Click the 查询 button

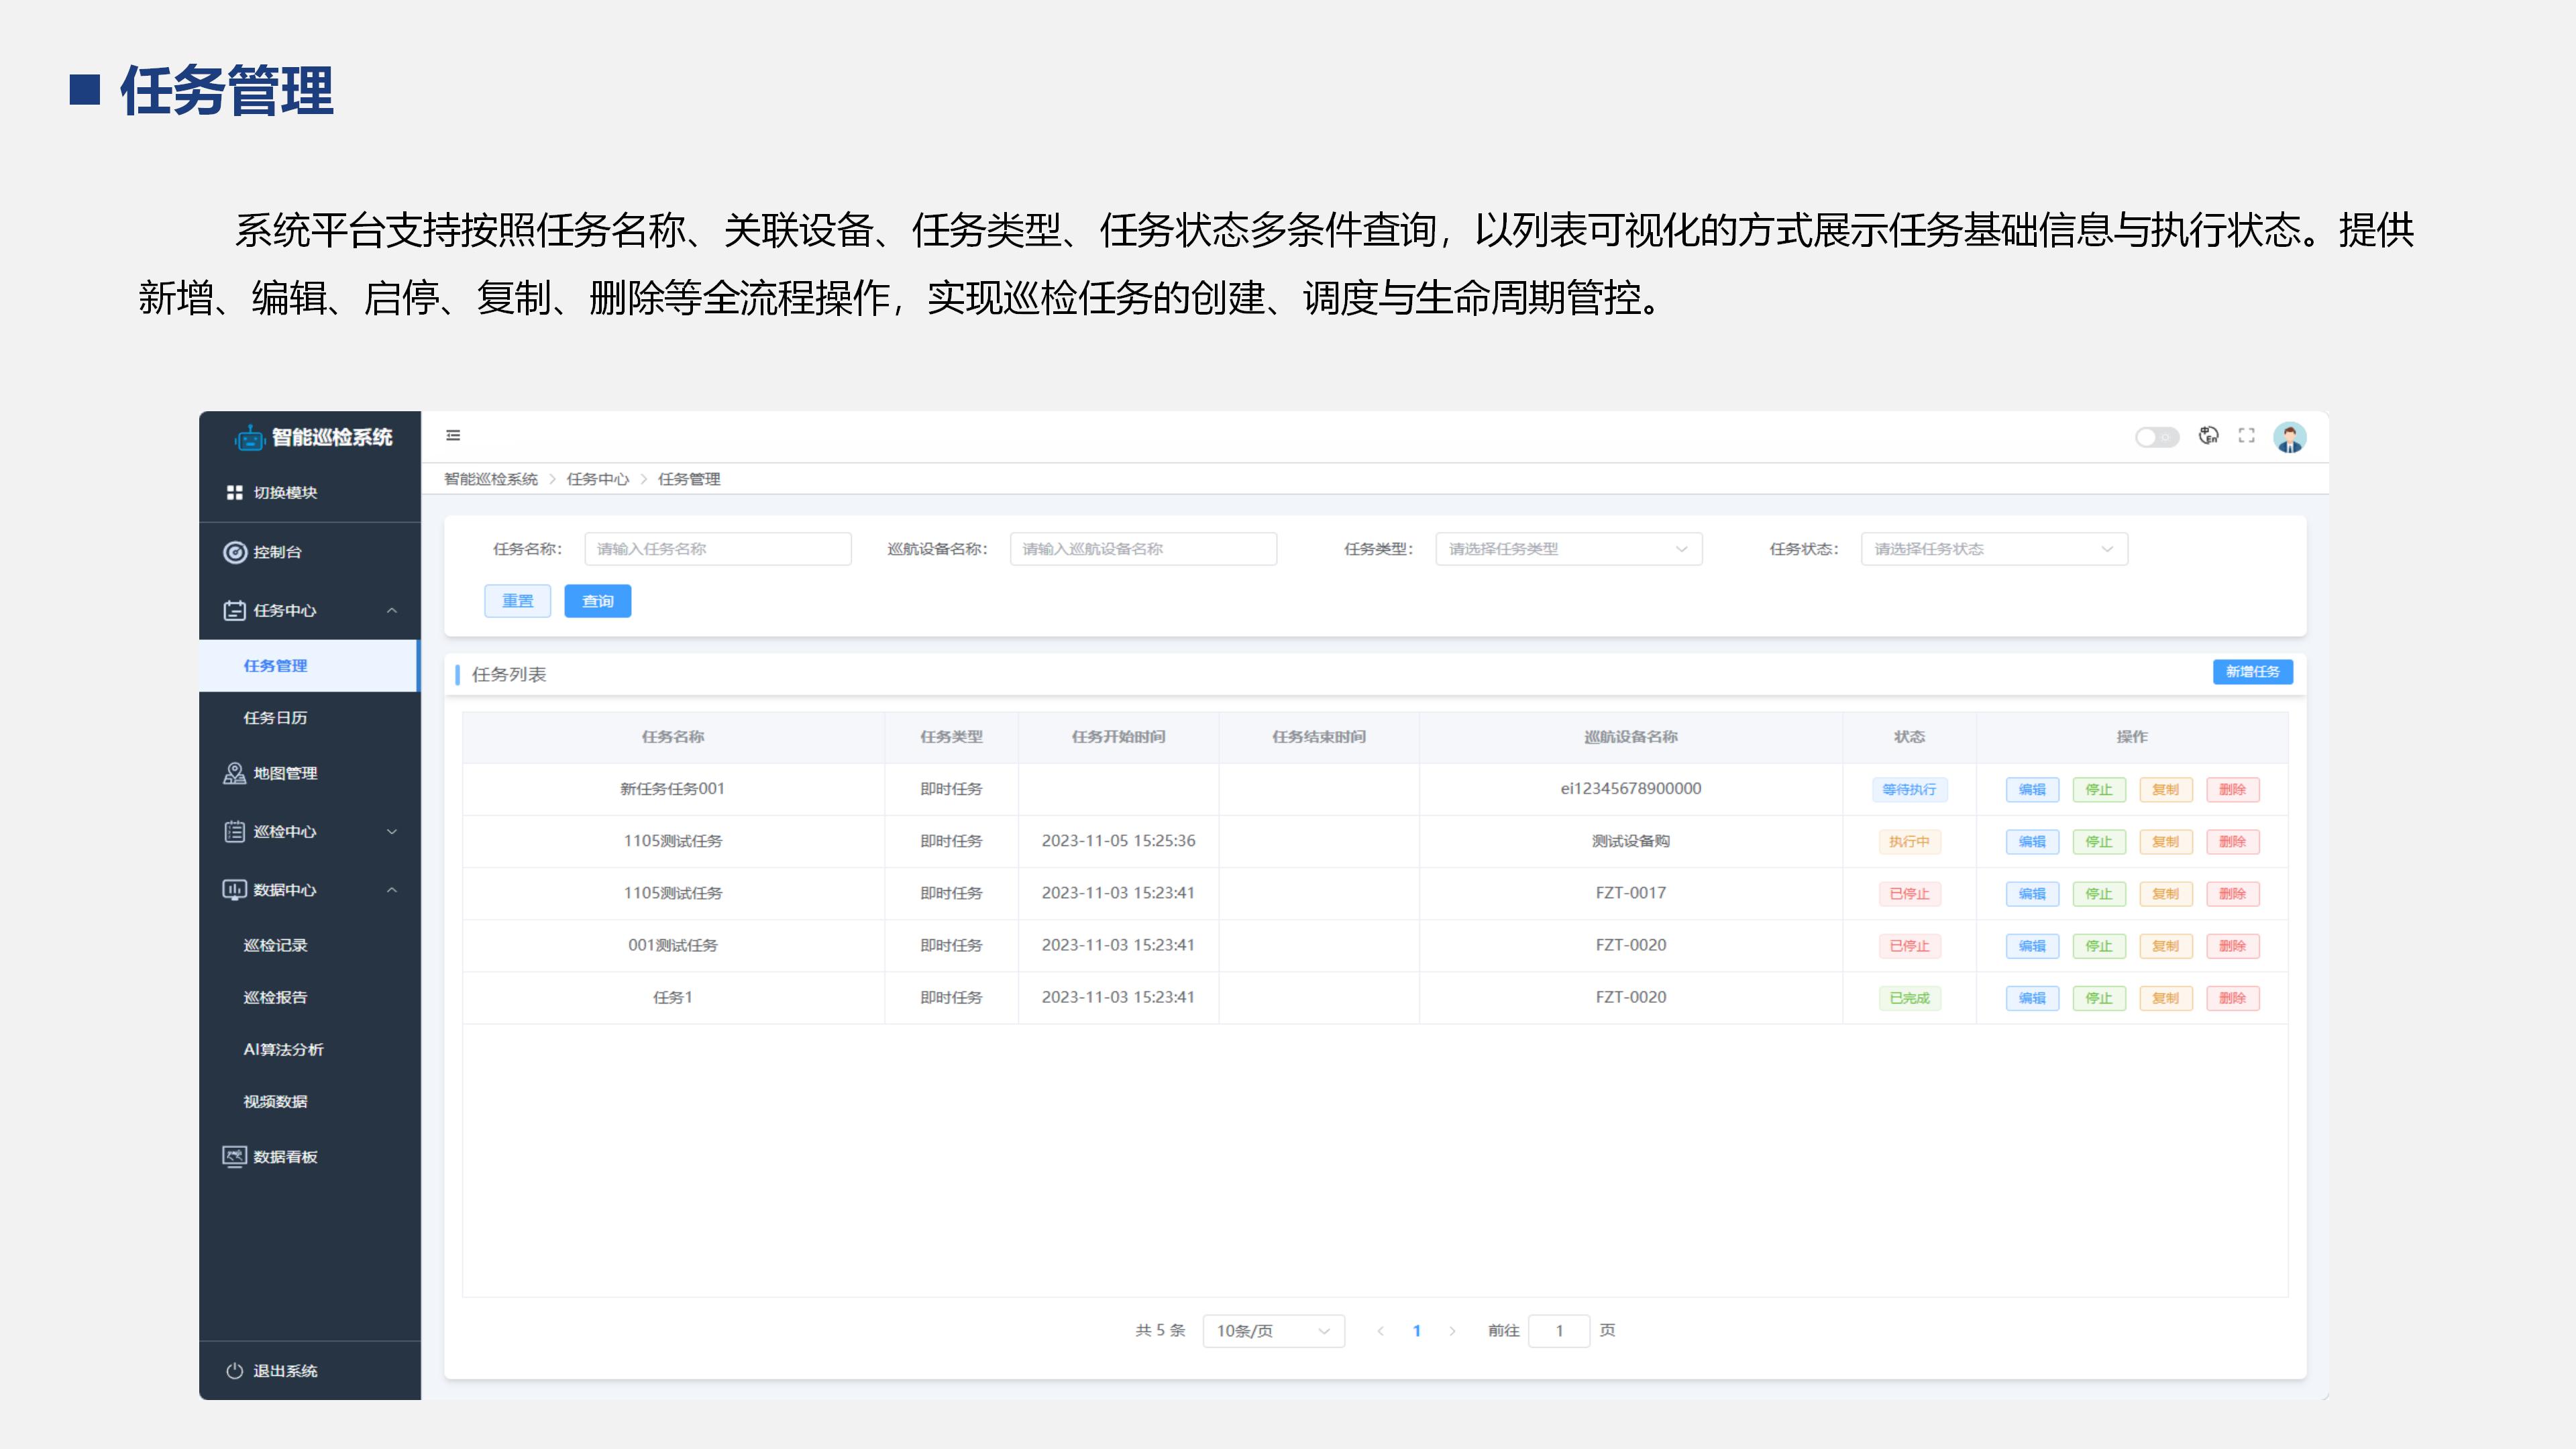pyautogui.click(x=598, y=601)
